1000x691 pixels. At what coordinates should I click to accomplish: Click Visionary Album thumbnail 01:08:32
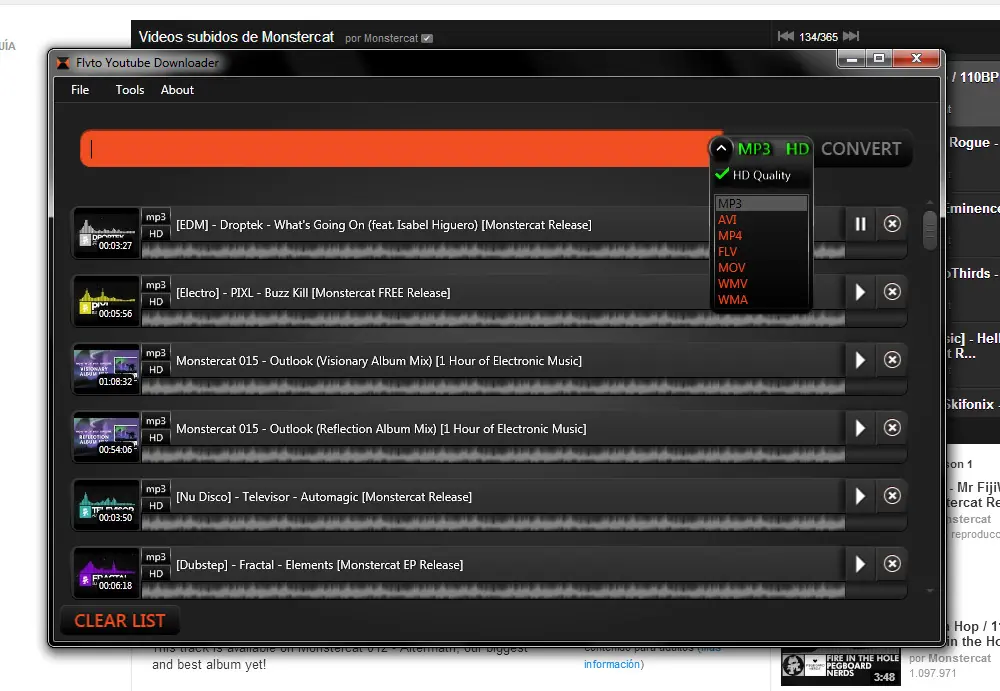107,369
